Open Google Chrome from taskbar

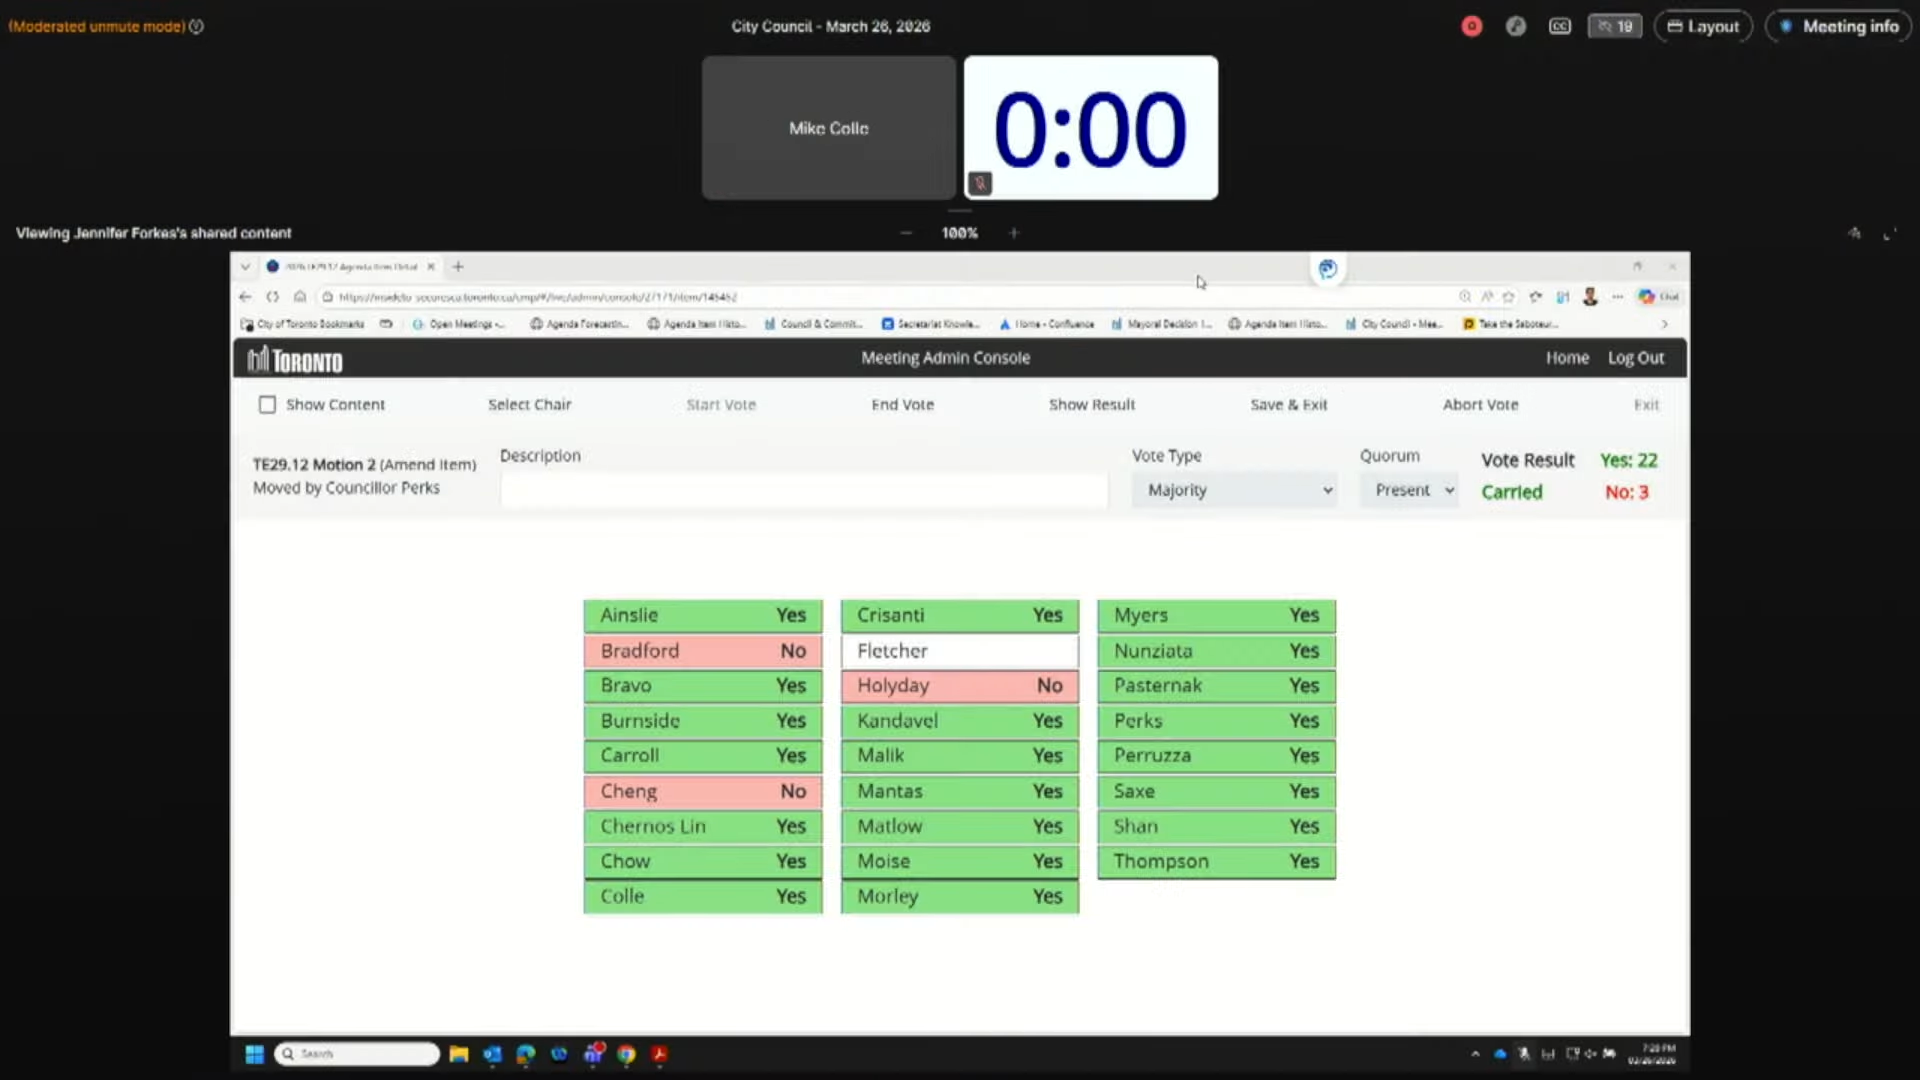(626, 1054)
